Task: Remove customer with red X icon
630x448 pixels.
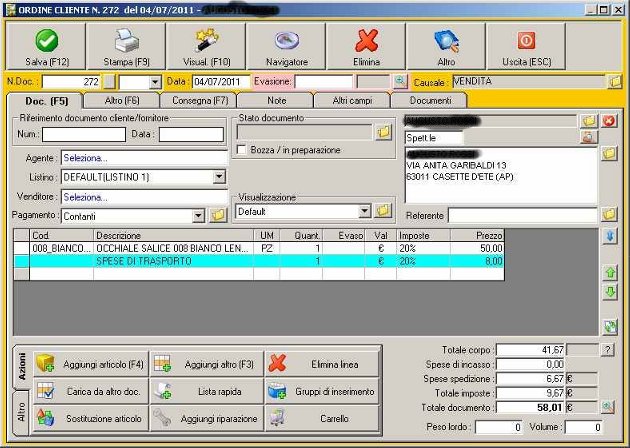Action: 609,121
